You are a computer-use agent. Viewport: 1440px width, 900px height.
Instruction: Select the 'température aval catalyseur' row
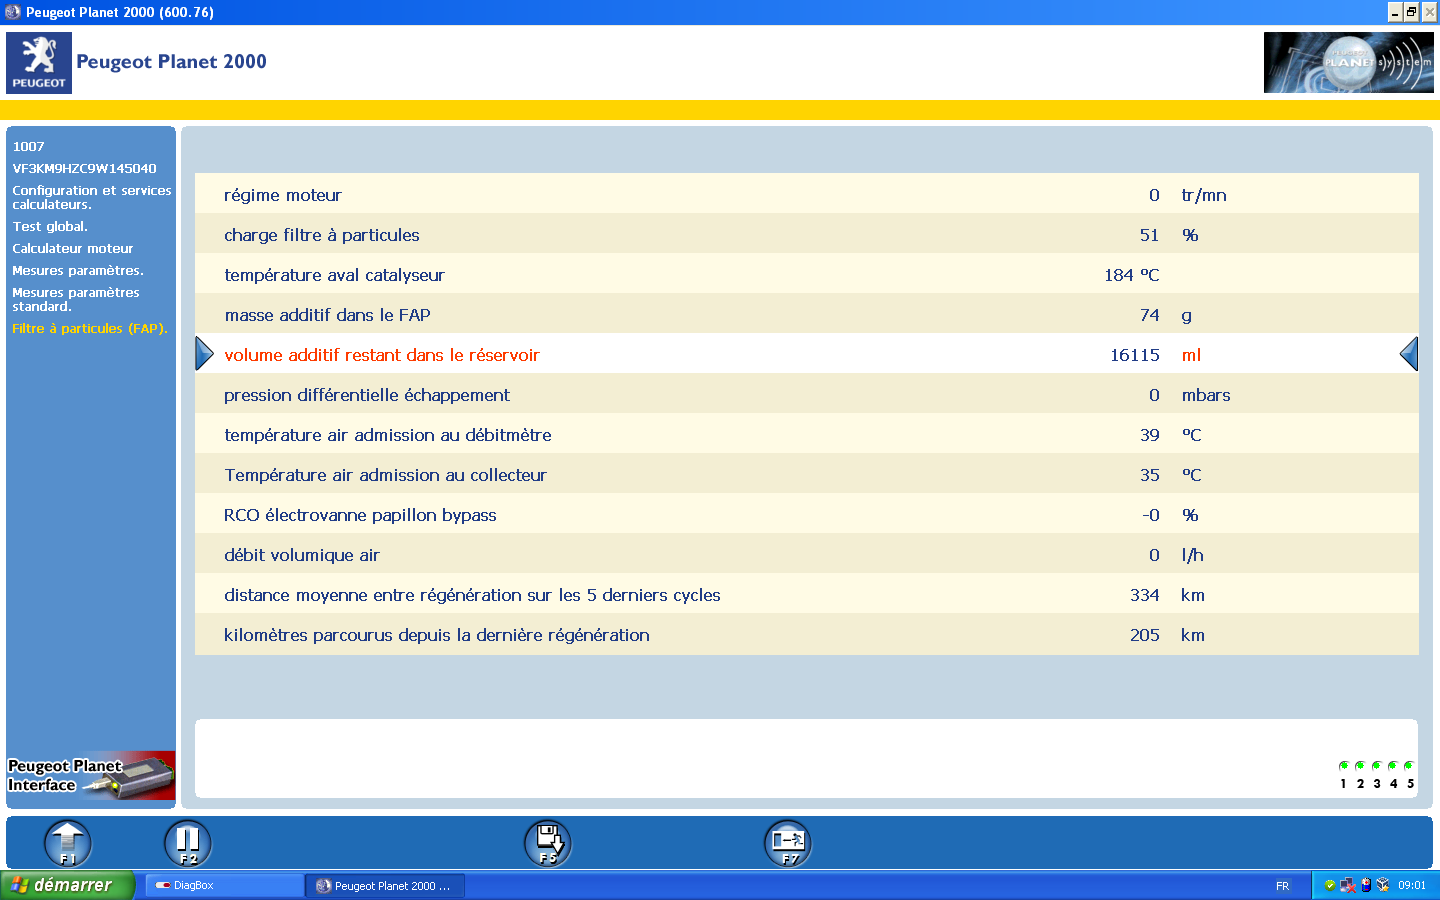tap(807, 274)
